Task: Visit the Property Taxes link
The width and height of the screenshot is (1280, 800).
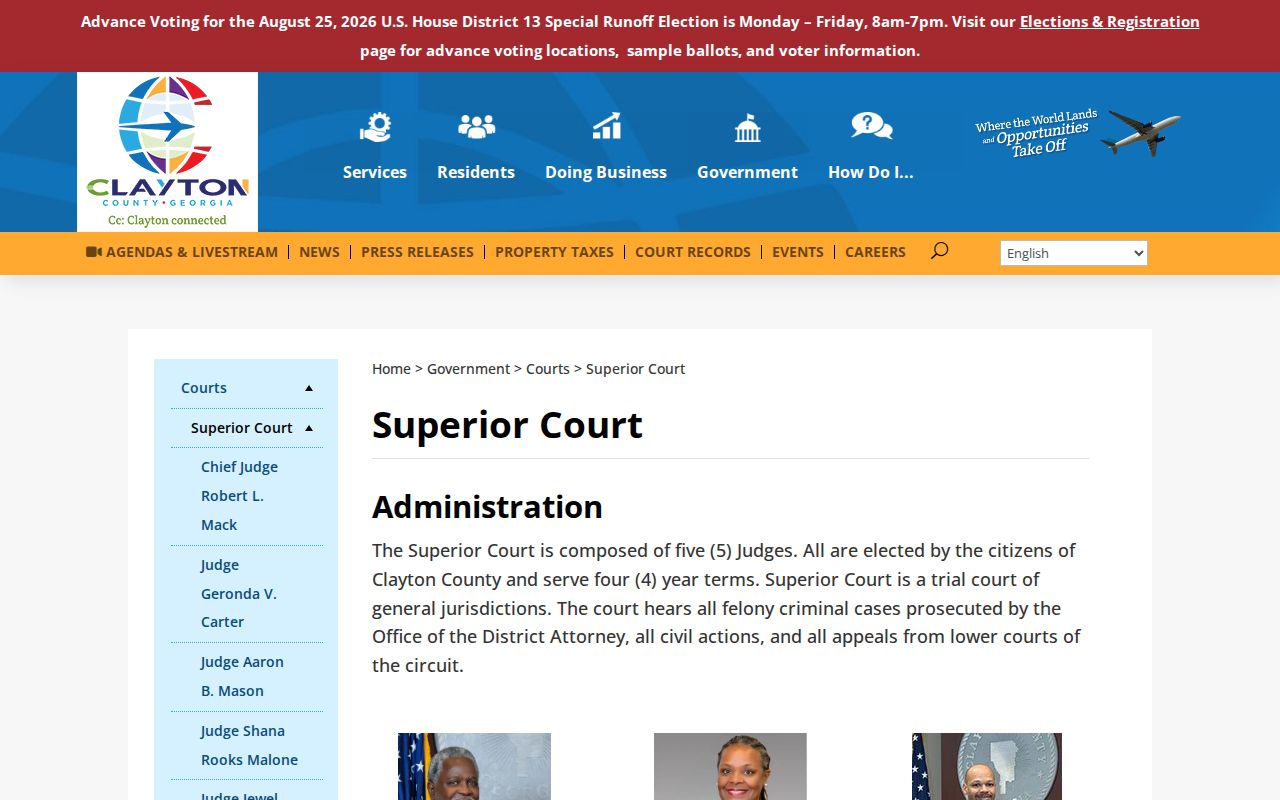Action: 554,252
